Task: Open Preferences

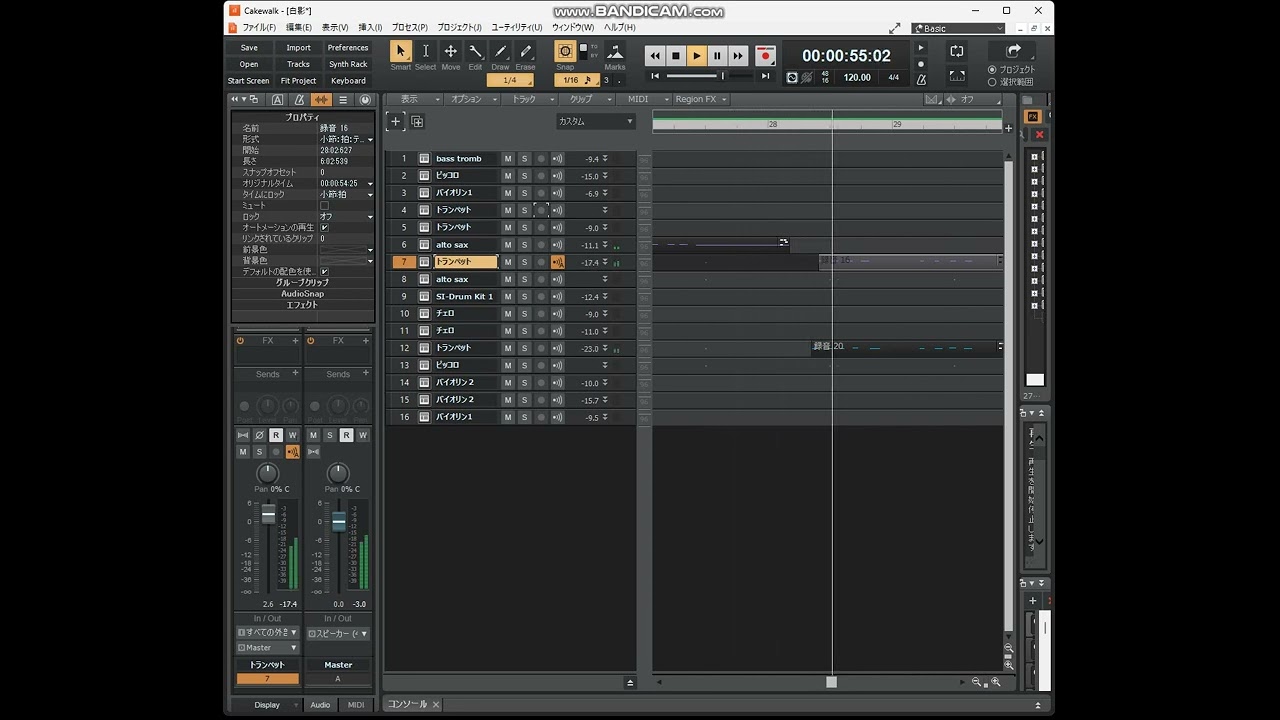Action: (348, 48)
